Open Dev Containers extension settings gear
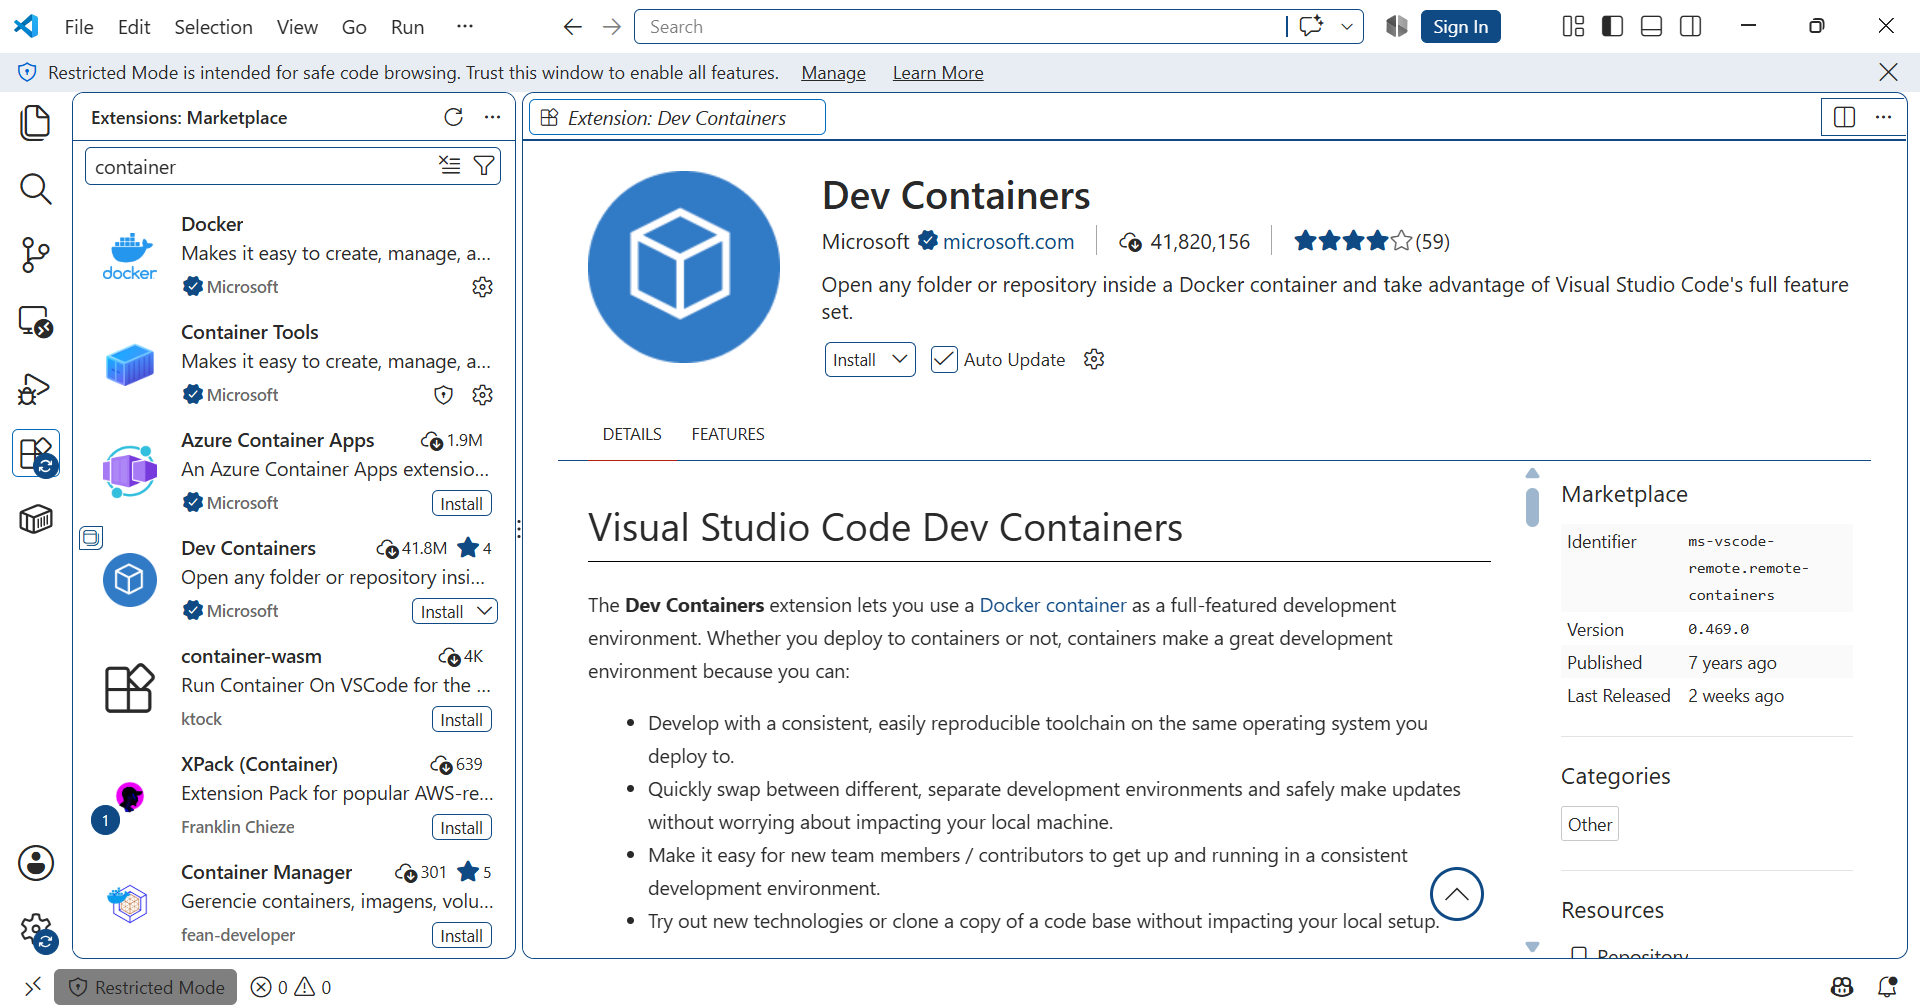This screenshot has width=1920, height=1008. (1094, 359)
